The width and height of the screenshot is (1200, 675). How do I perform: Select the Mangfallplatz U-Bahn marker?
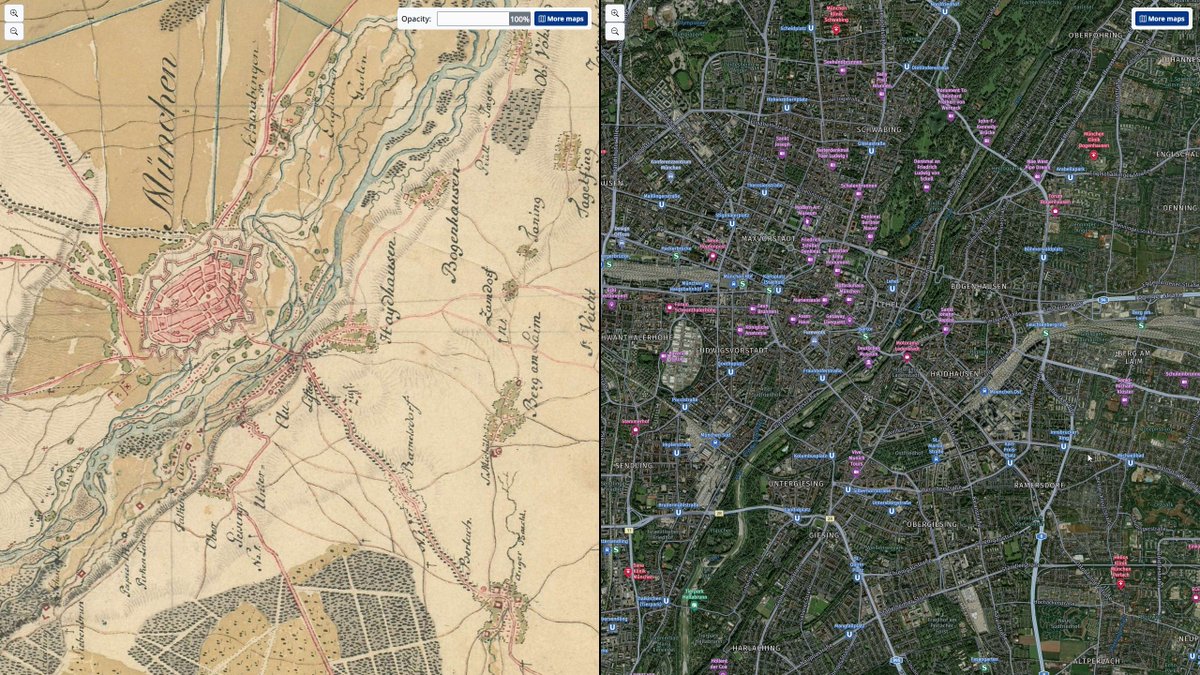[849, 633]
